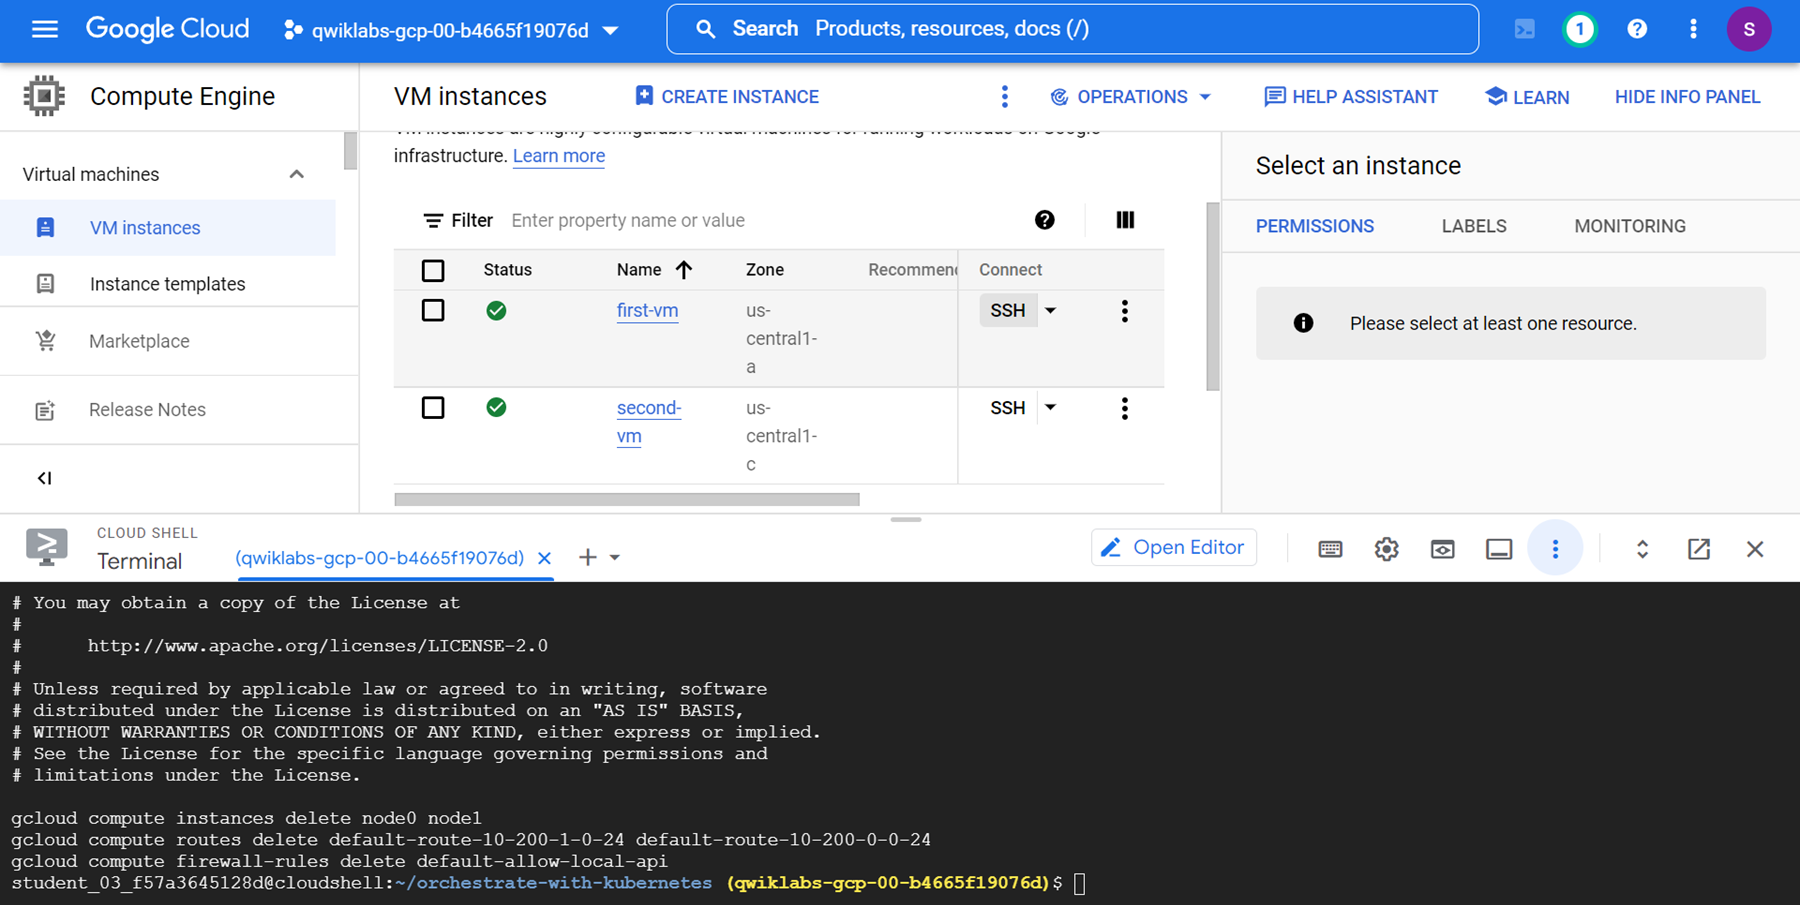The image size is (1800, 905).
Task: Select the qwiklabs Cloud Shell terminal tab
Action: click(380, 558)
